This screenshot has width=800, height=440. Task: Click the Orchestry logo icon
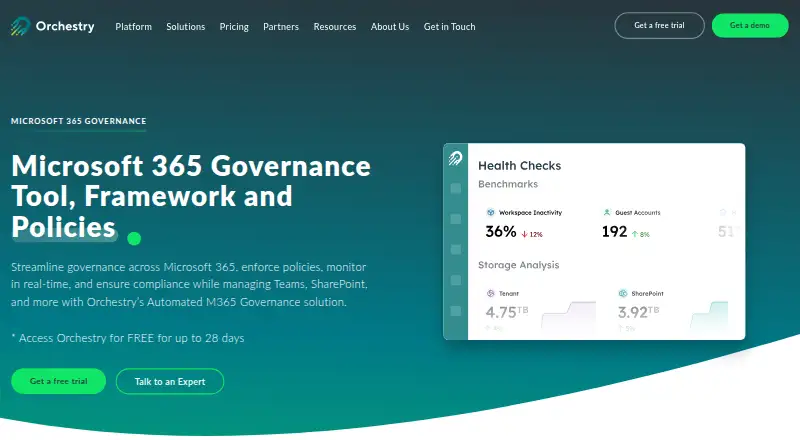pyautogui.click(x=20, y=26)
